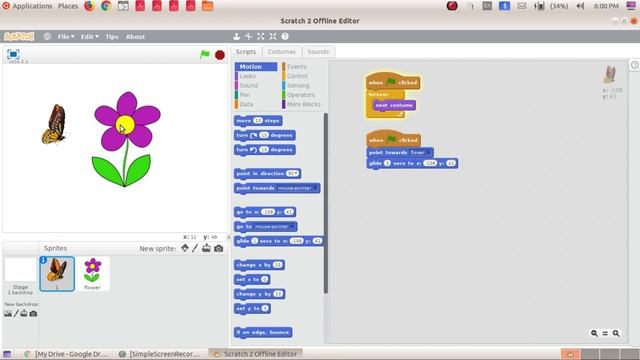The width and height of the screenshot is (640, 360).
Task: Select the flower sprite thumbnail
Action: [x=92, y=273]
